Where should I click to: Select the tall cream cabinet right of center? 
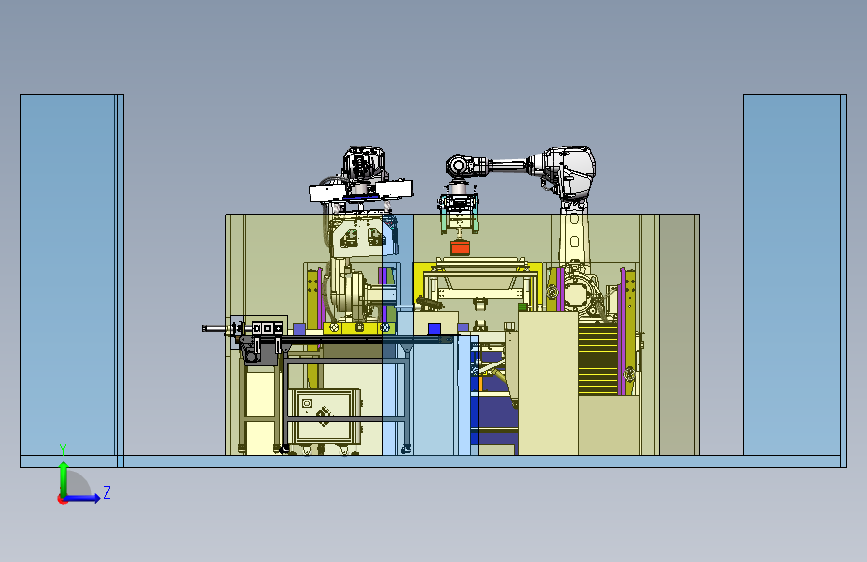click(x=548, y=383)
